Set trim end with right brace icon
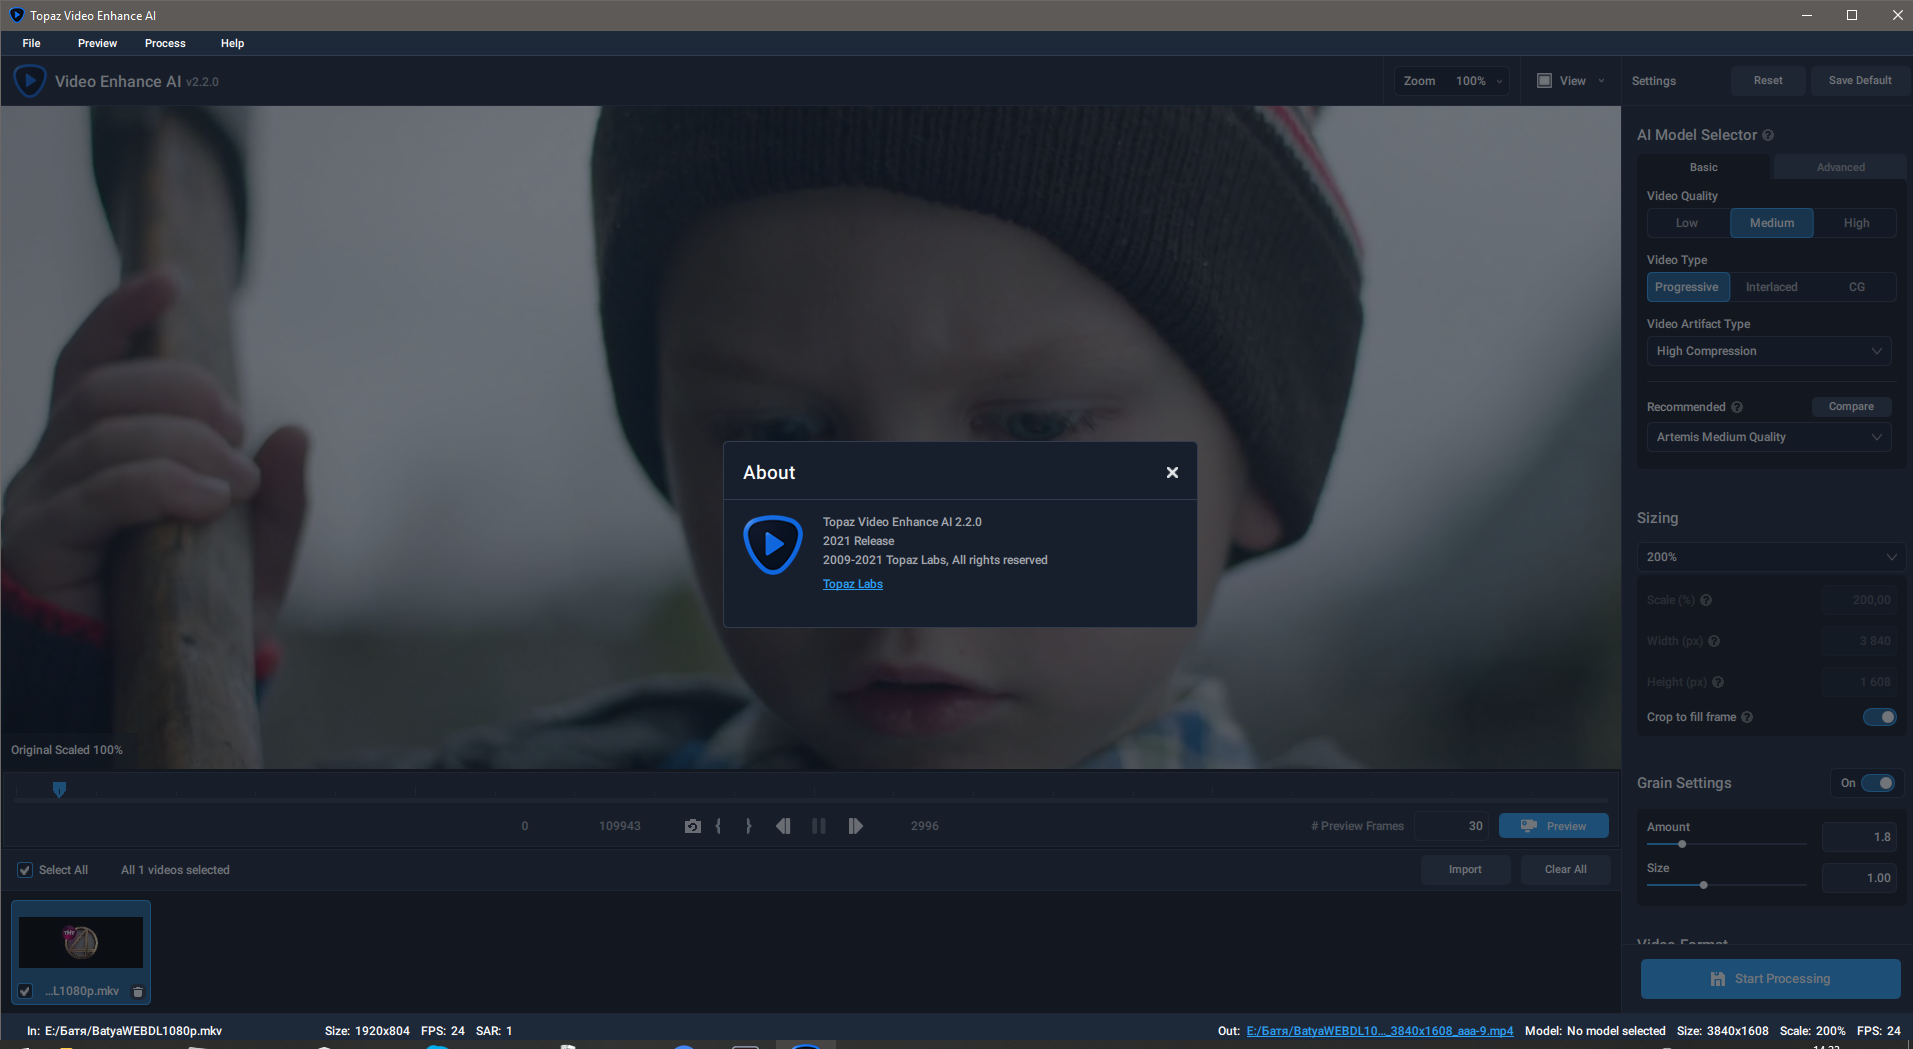Image resolution: width=1913 pixels, height=1049 pixels. [748, 826]
